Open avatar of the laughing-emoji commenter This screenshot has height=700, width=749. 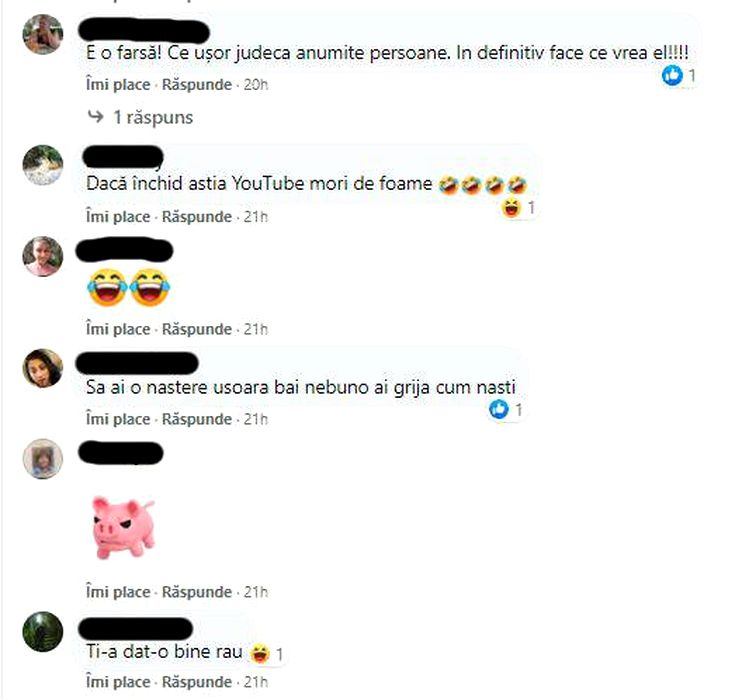(43, 256)
